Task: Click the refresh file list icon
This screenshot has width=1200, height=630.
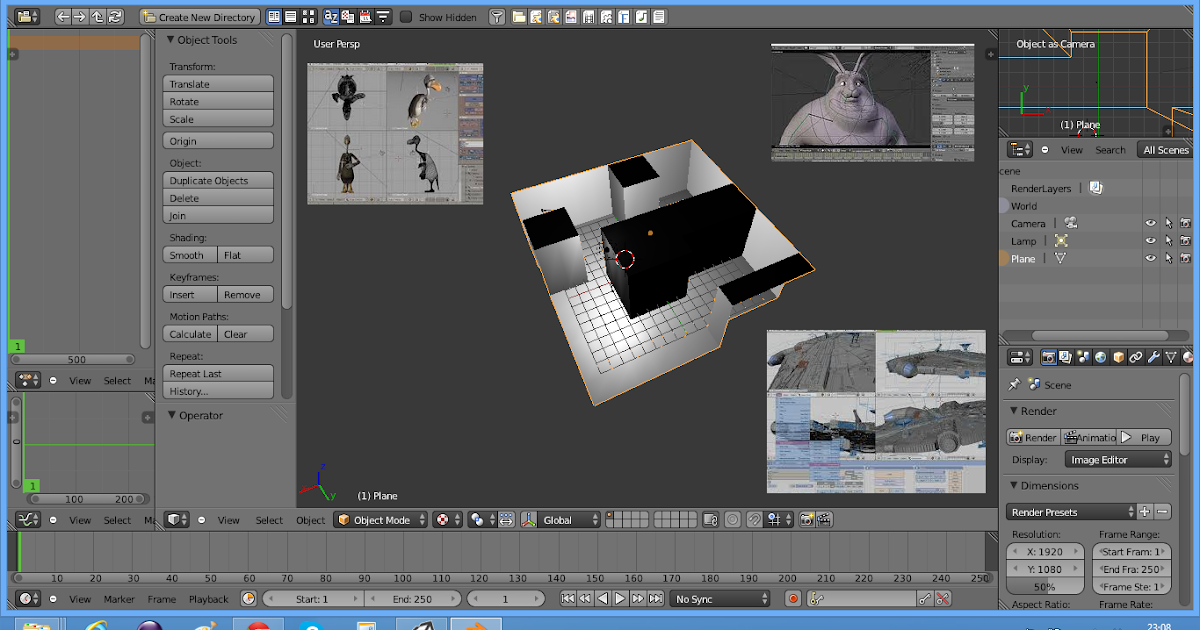Action: click(116, 17)
